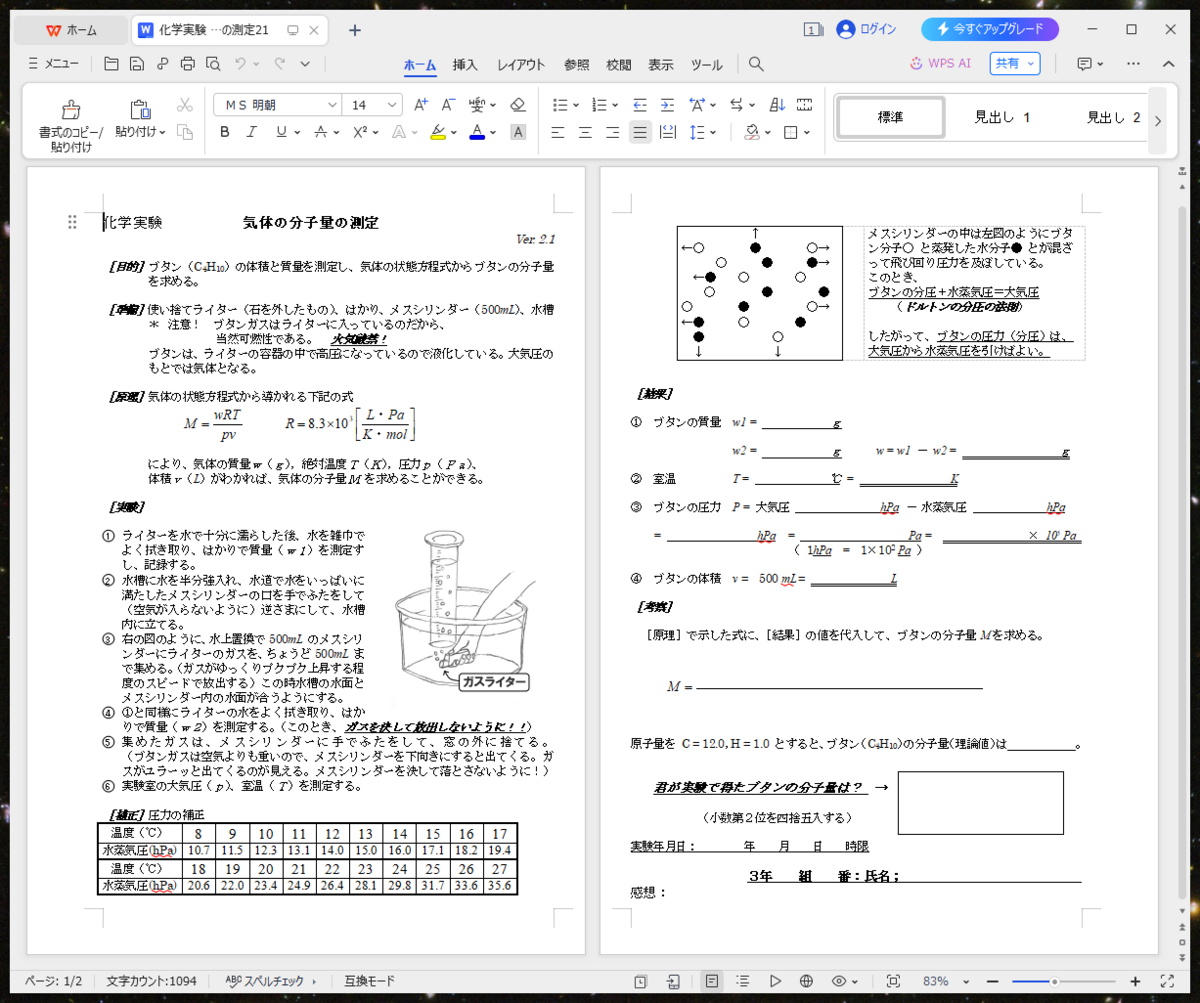Click the ログイン button
Screen dimensions: 1200x1003
pos(866,29)
